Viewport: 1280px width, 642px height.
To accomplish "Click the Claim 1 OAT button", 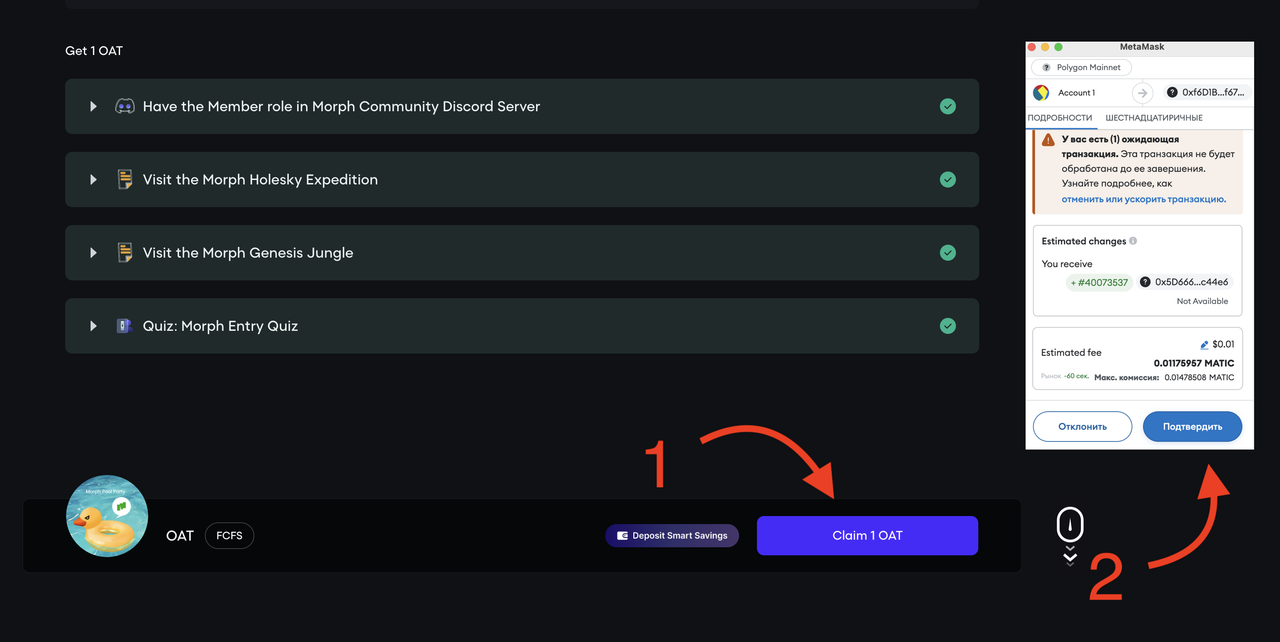I will tap(867, 536).
